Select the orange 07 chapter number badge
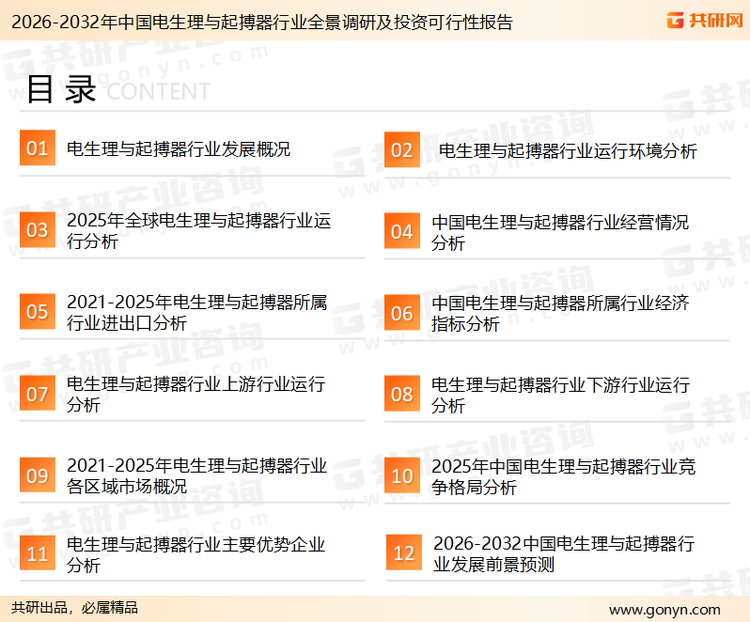The width and height of the screenshot is (750, 622). 37,393
